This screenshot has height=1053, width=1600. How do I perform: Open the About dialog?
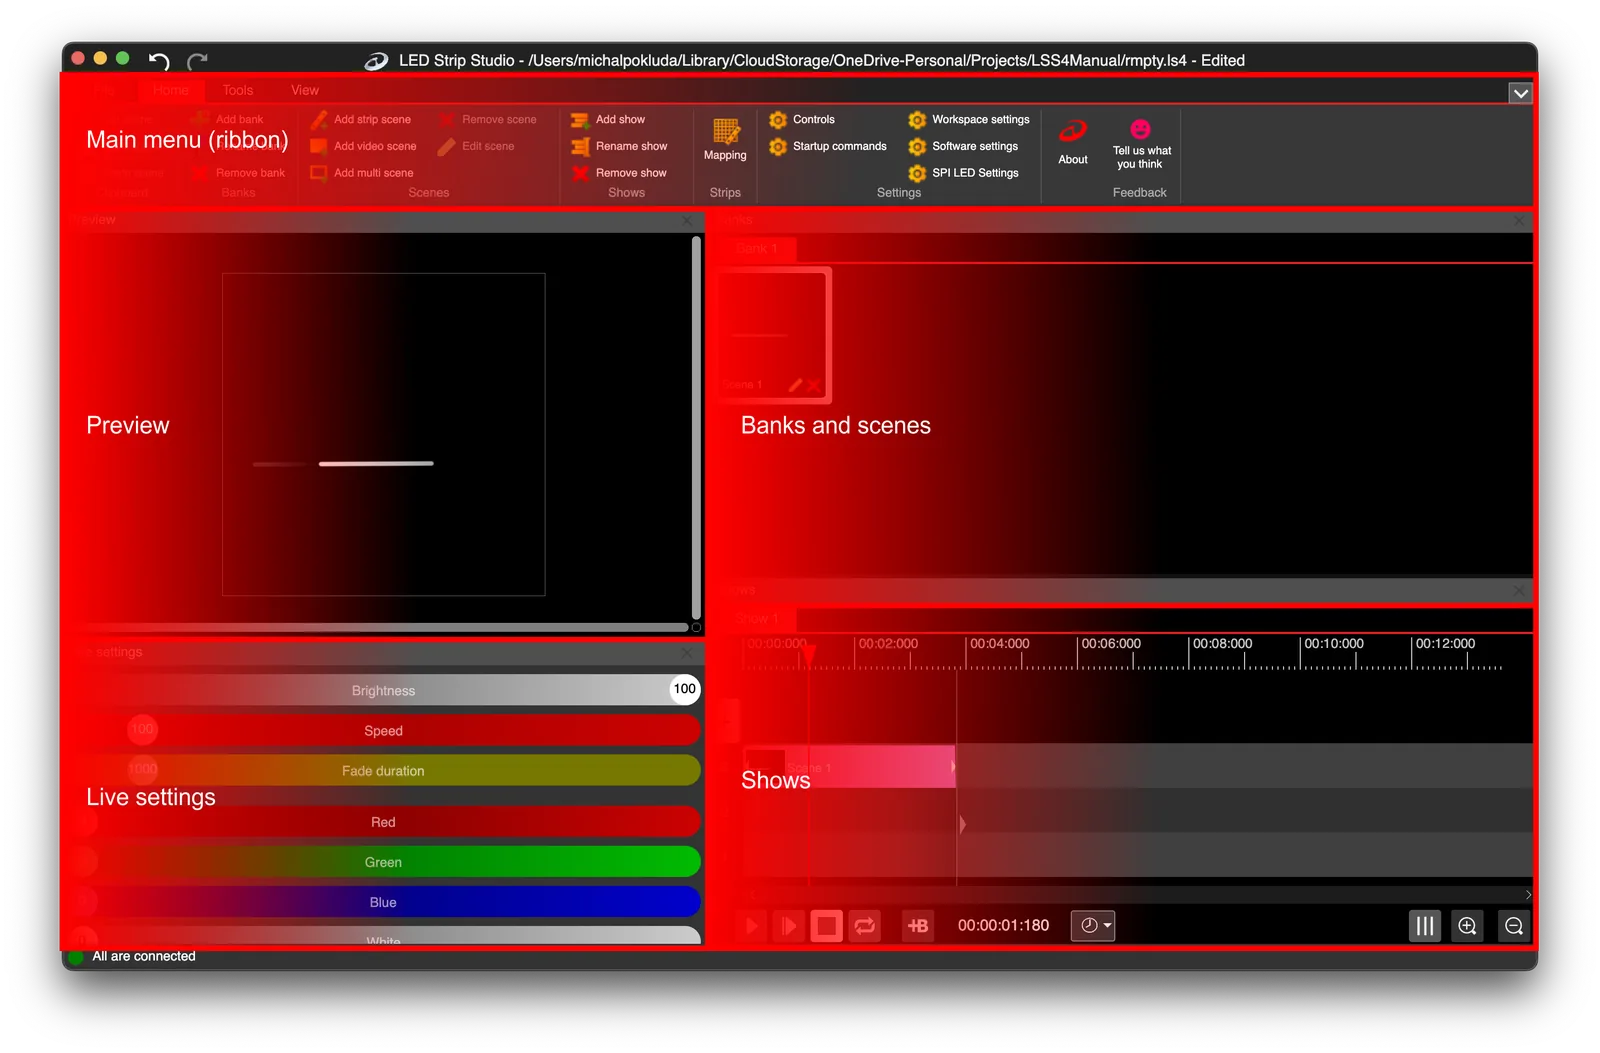[1073, 141]
